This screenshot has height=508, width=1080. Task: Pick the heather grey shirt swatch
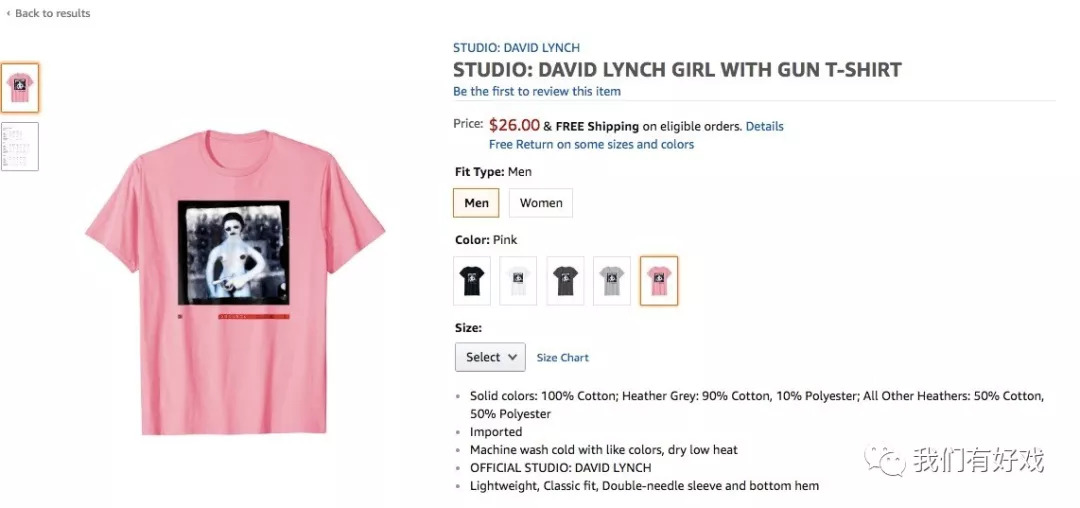coord(612,281)
